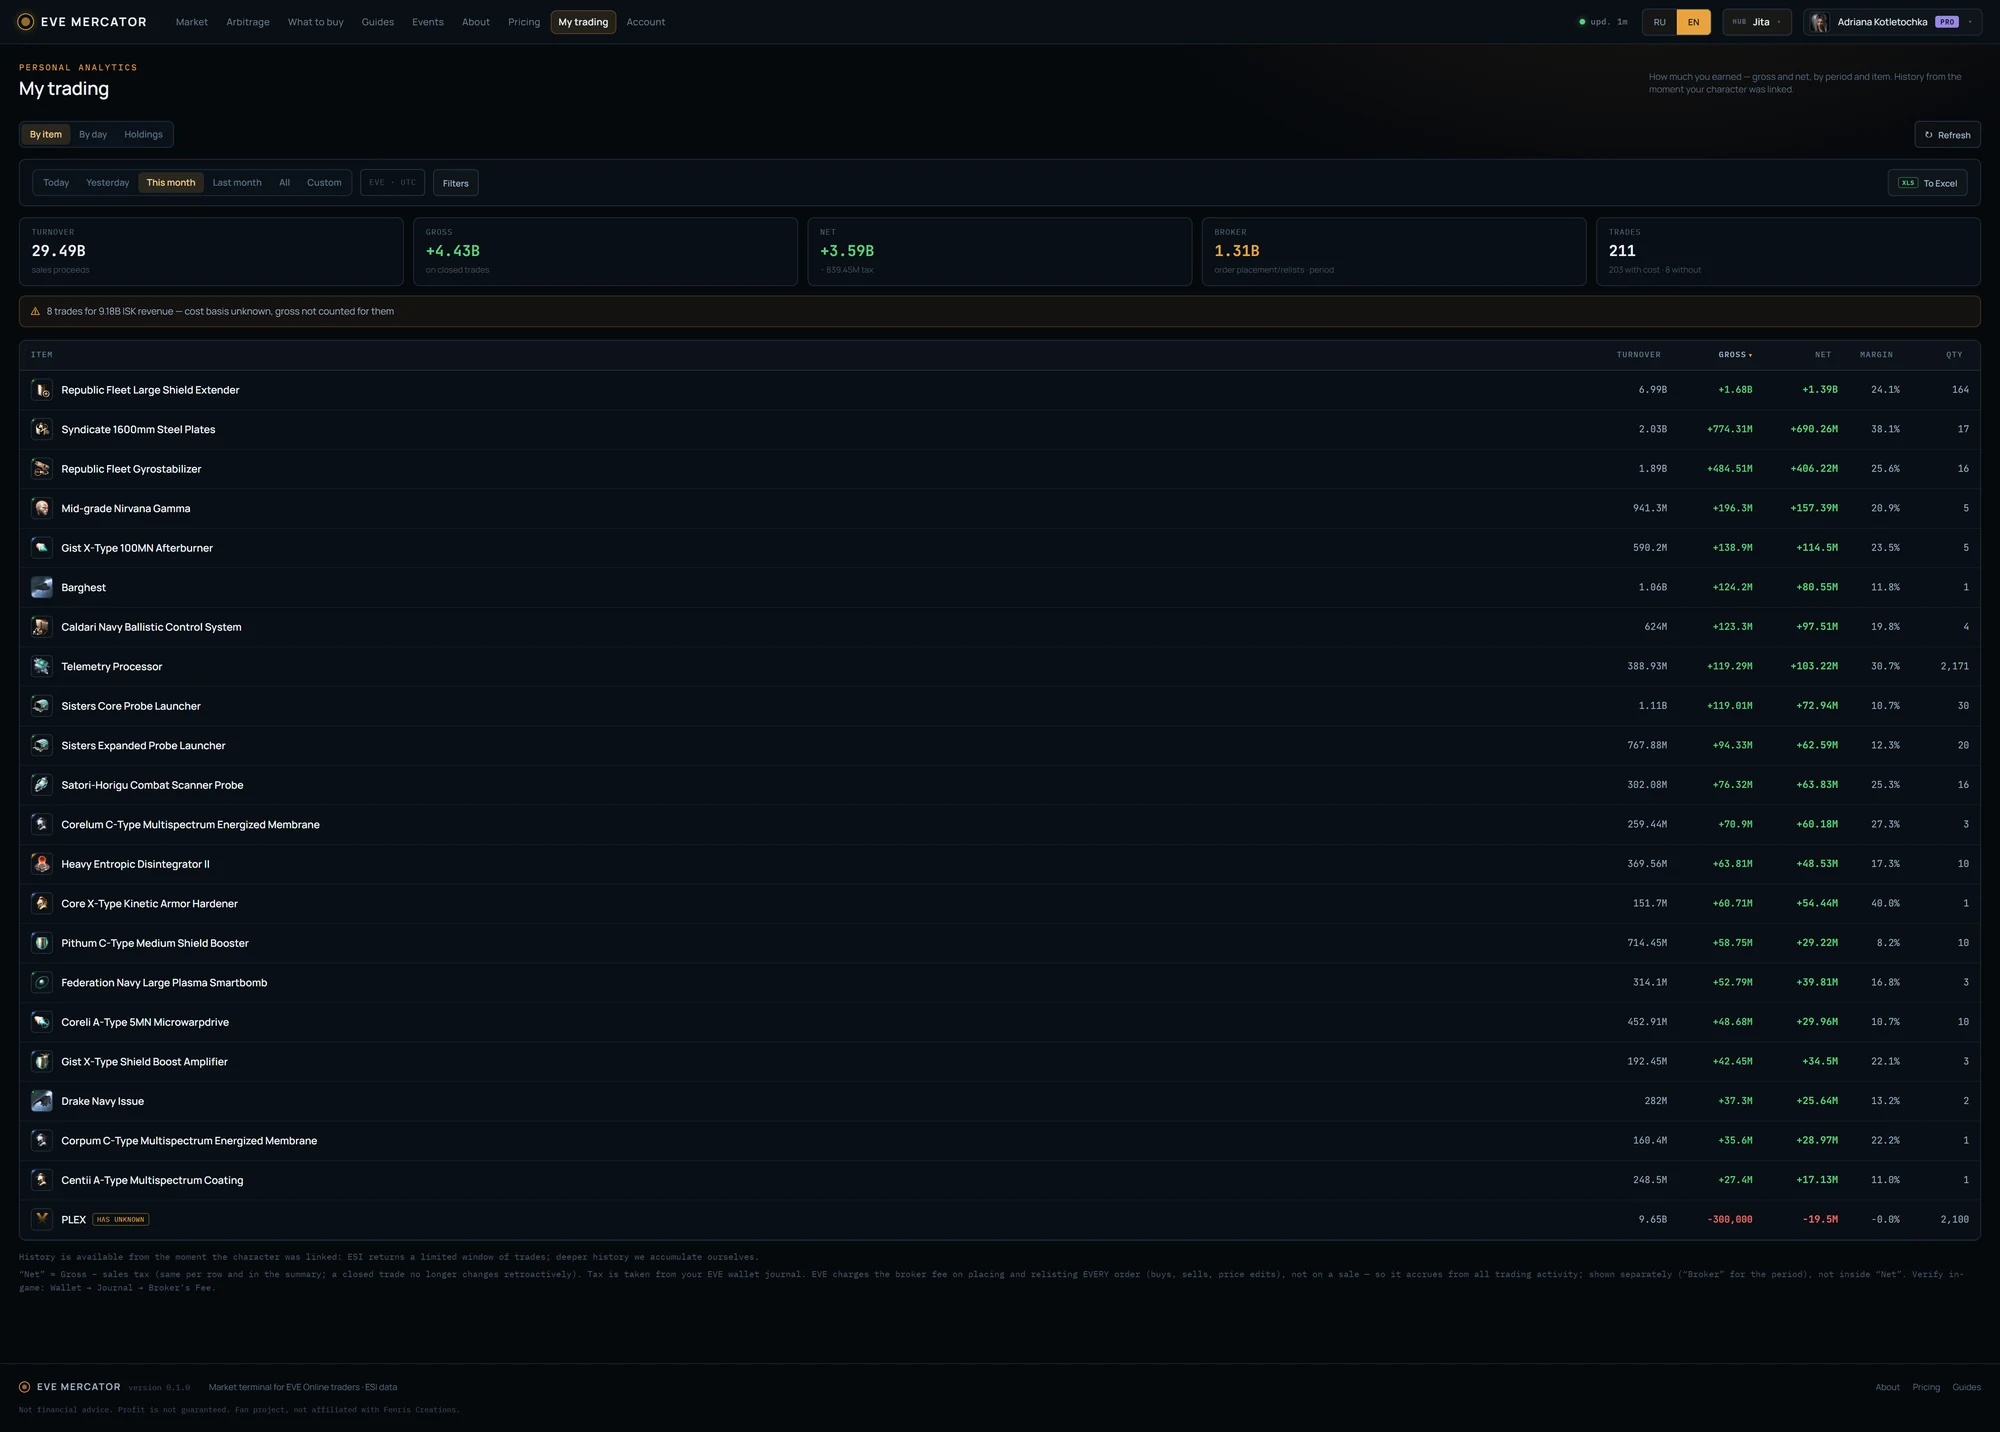The height and width of the screenshot is (1432, 2000).
Task: Open the footer About link
Action: pos(1887,1387)
